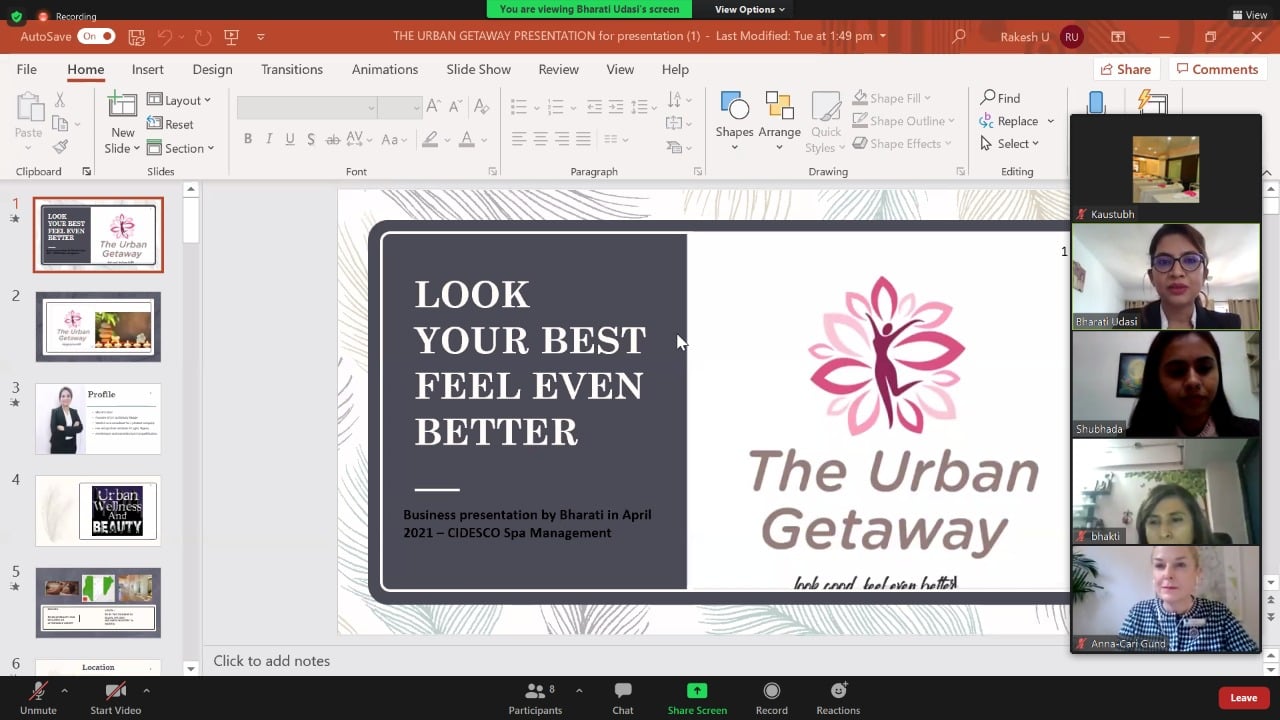Select slide 4 thumbnail Urban Wellness and Beauty
The image size is (1280, 720).
[x=98, y=511]
